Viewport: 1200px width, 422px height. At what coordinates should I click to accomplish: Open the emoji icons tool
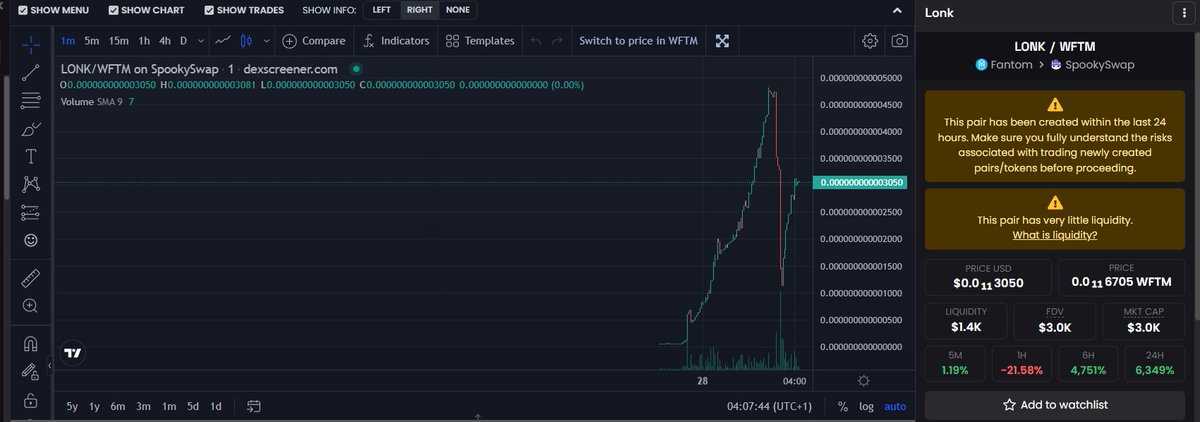(31, 240)
